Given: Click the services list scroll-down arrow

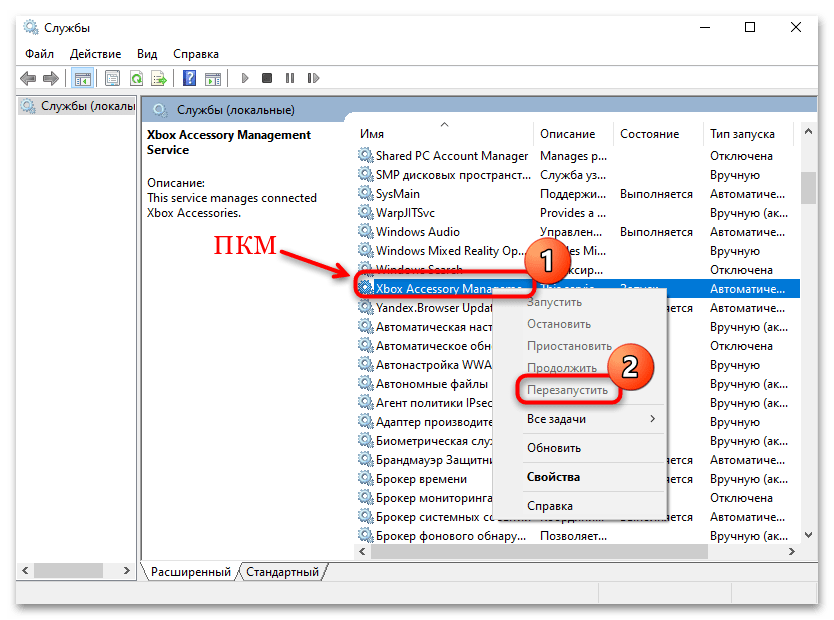Looking at the screenshot, I should click(x=808, y=535).
